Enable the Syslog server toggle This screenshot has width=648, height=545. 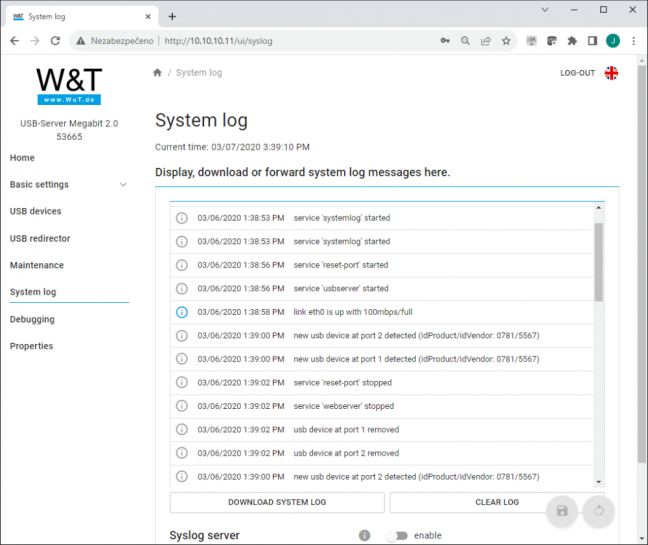point(397,536)
